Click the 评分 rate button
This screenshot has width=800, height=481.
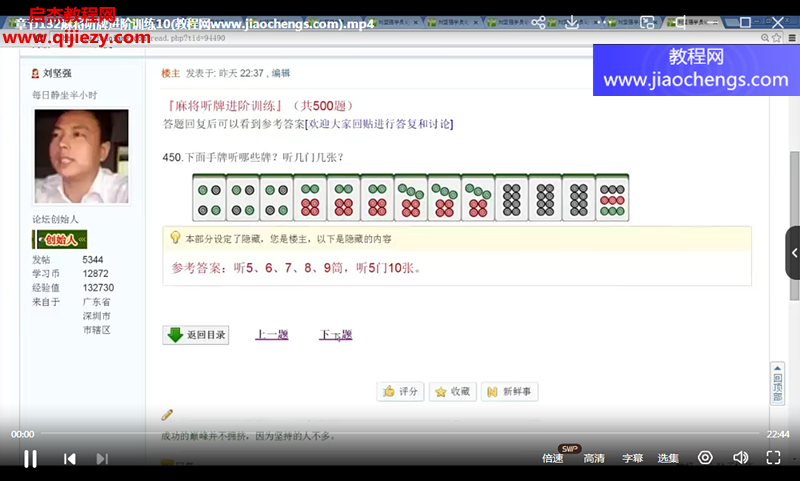[401, 391]
